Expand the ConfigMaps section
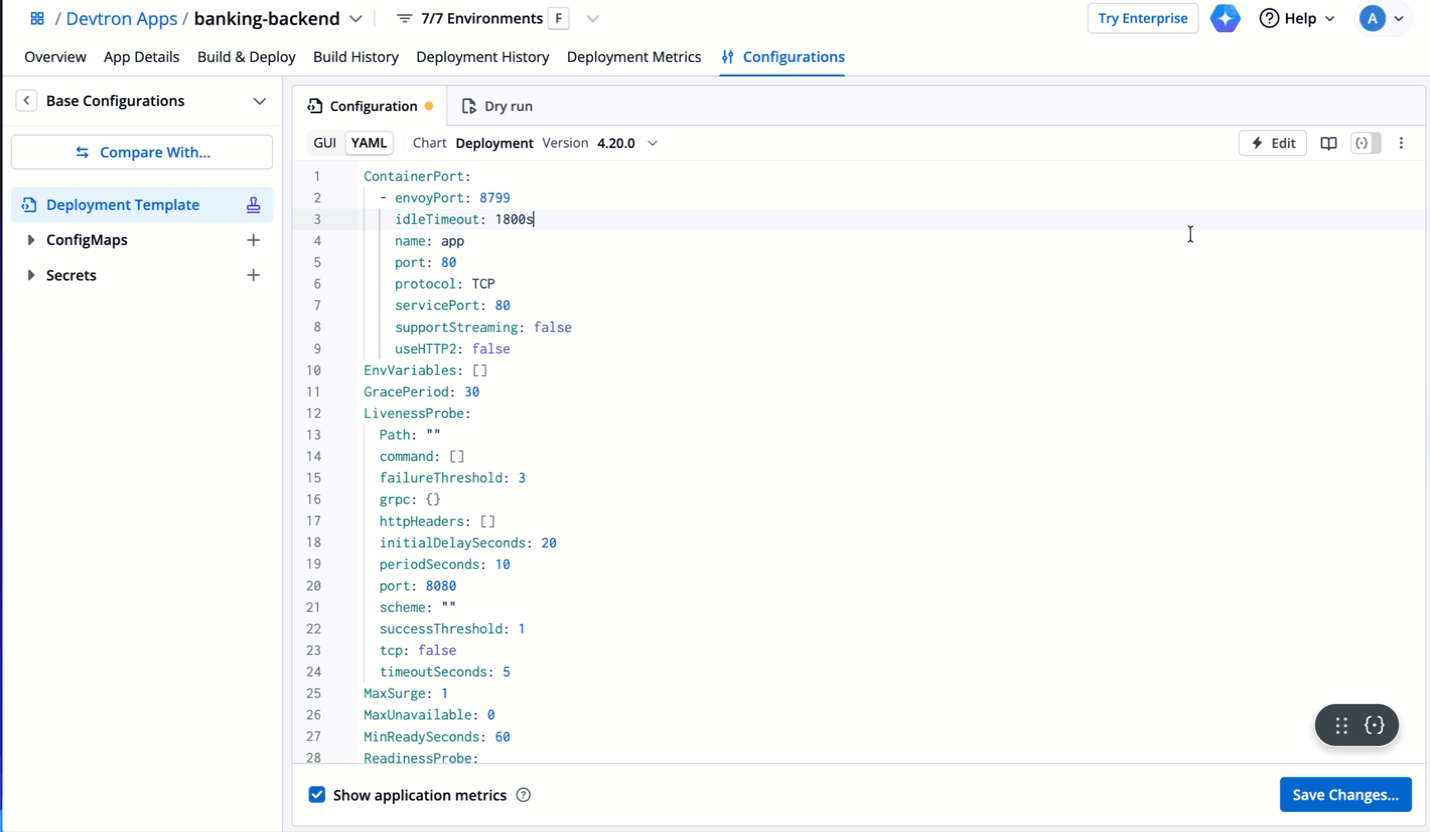 [31, 240]
